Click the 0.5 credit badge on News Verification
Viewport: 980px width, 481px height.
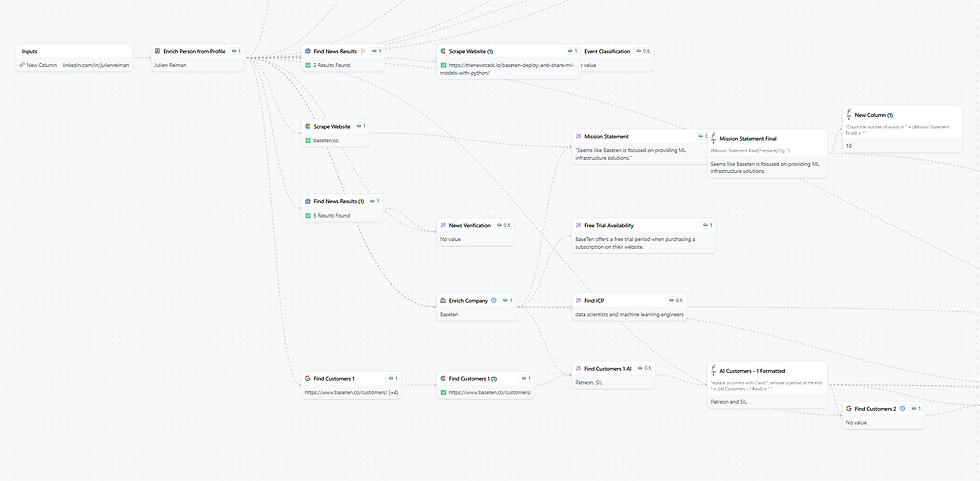click(503, 226)
